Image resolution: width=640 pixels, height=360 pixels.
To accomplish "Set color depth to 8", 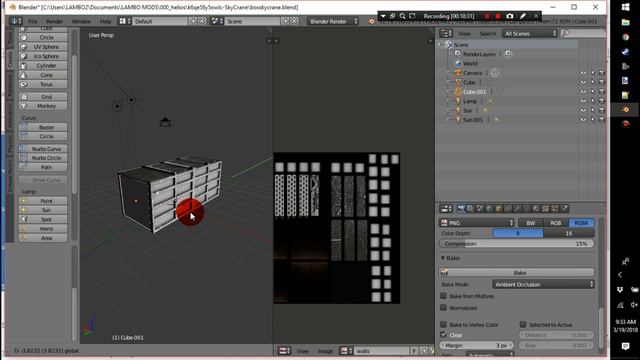I will (518, 233).
